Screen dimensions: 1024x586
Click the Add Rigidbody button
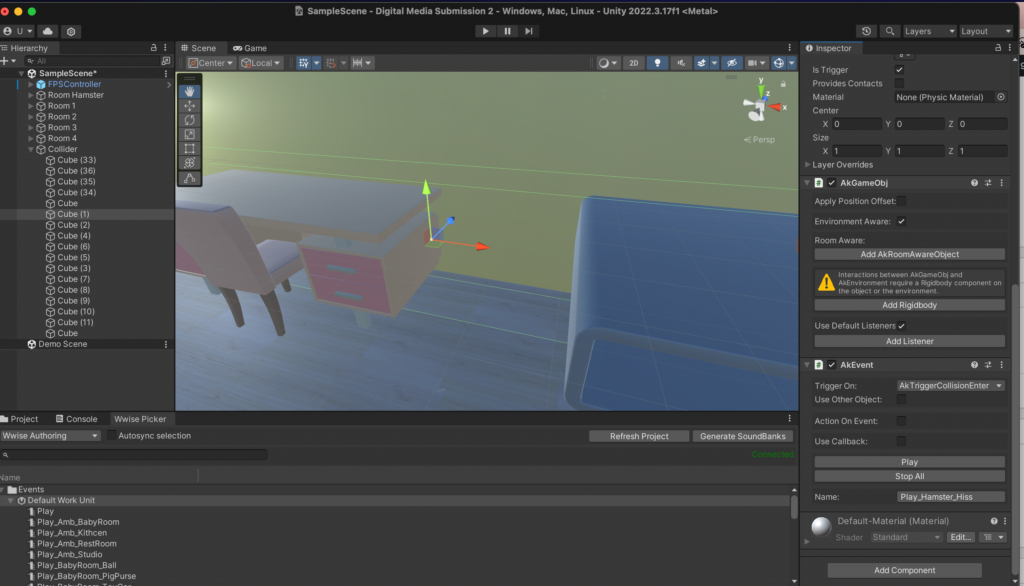click(909, 305)
